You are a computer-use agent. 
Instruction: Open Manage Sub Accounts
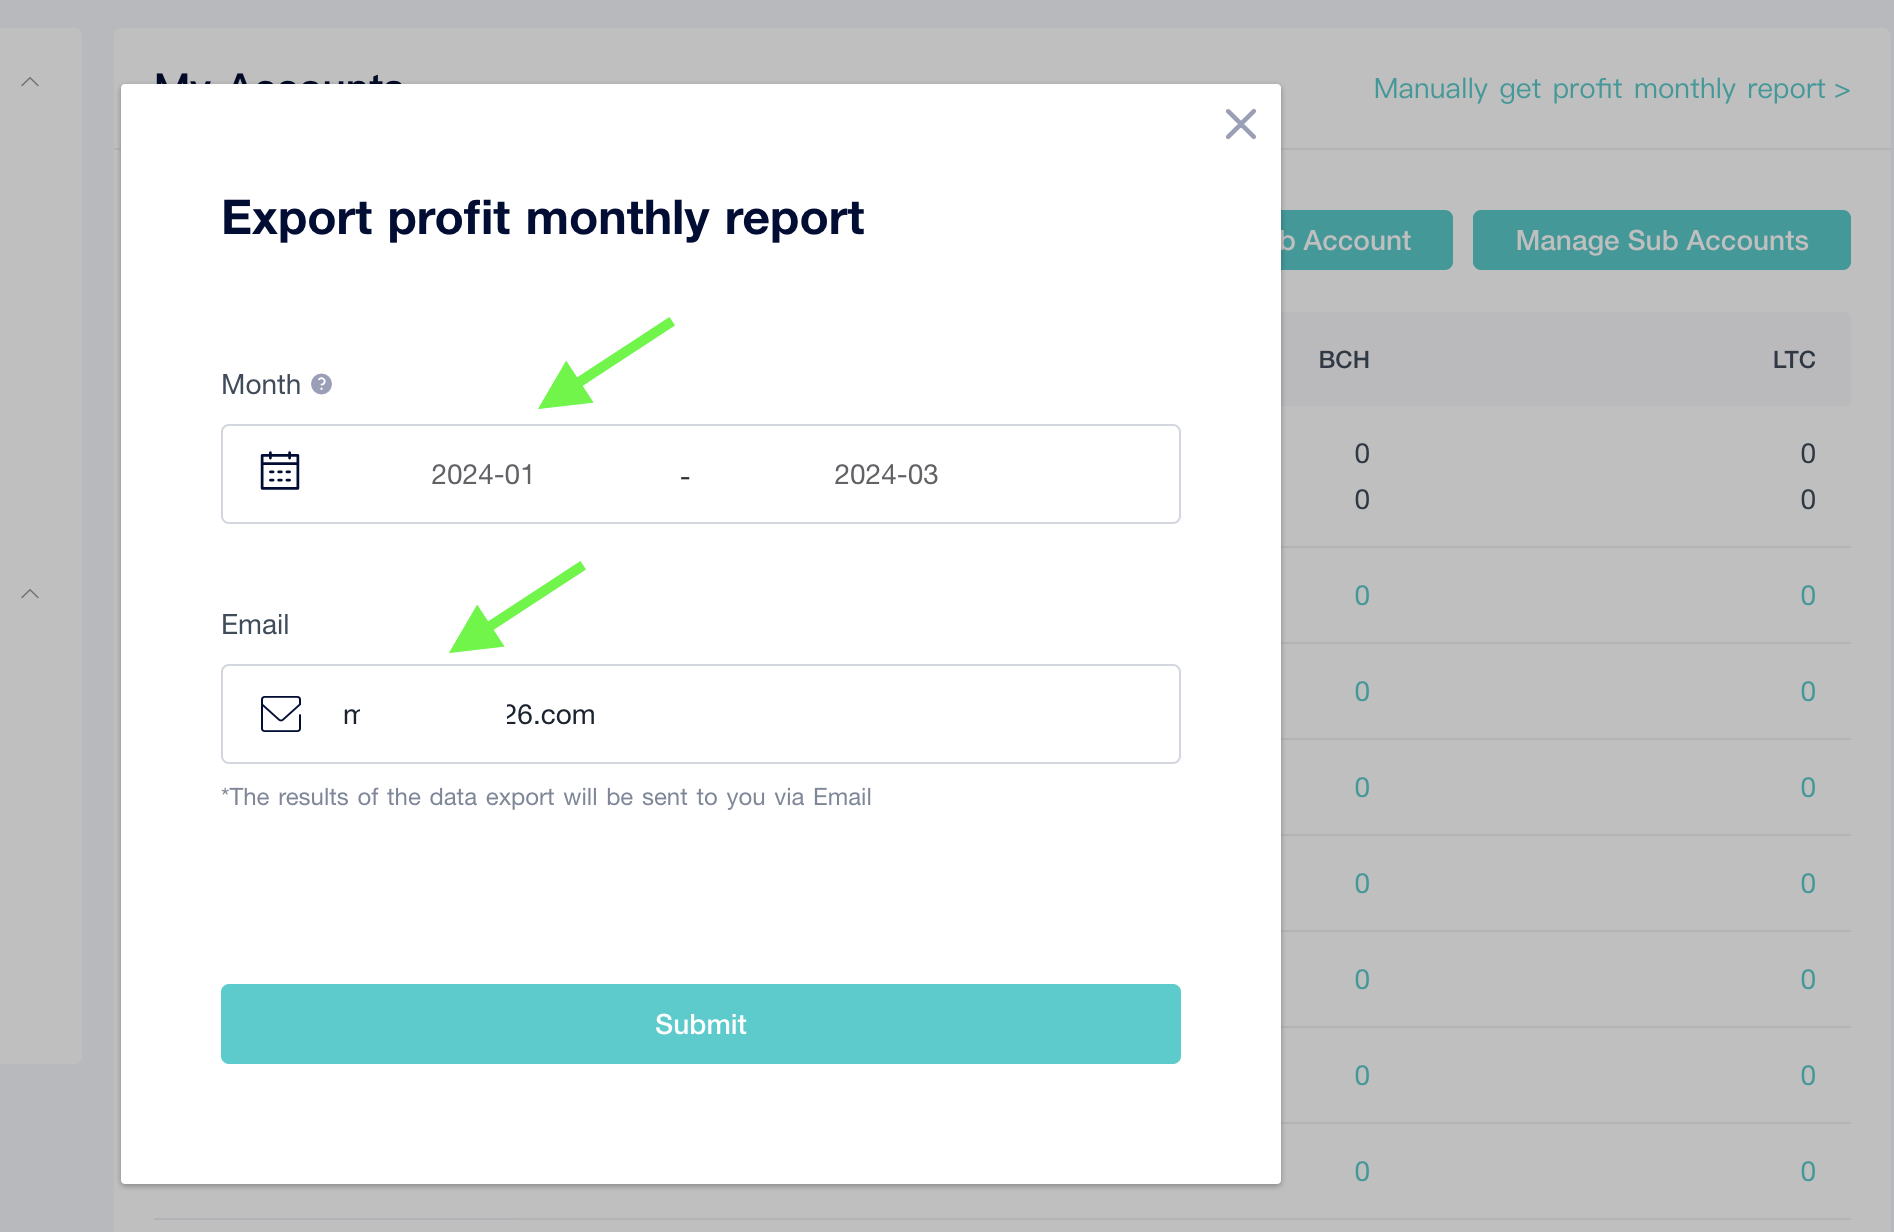1662,240
